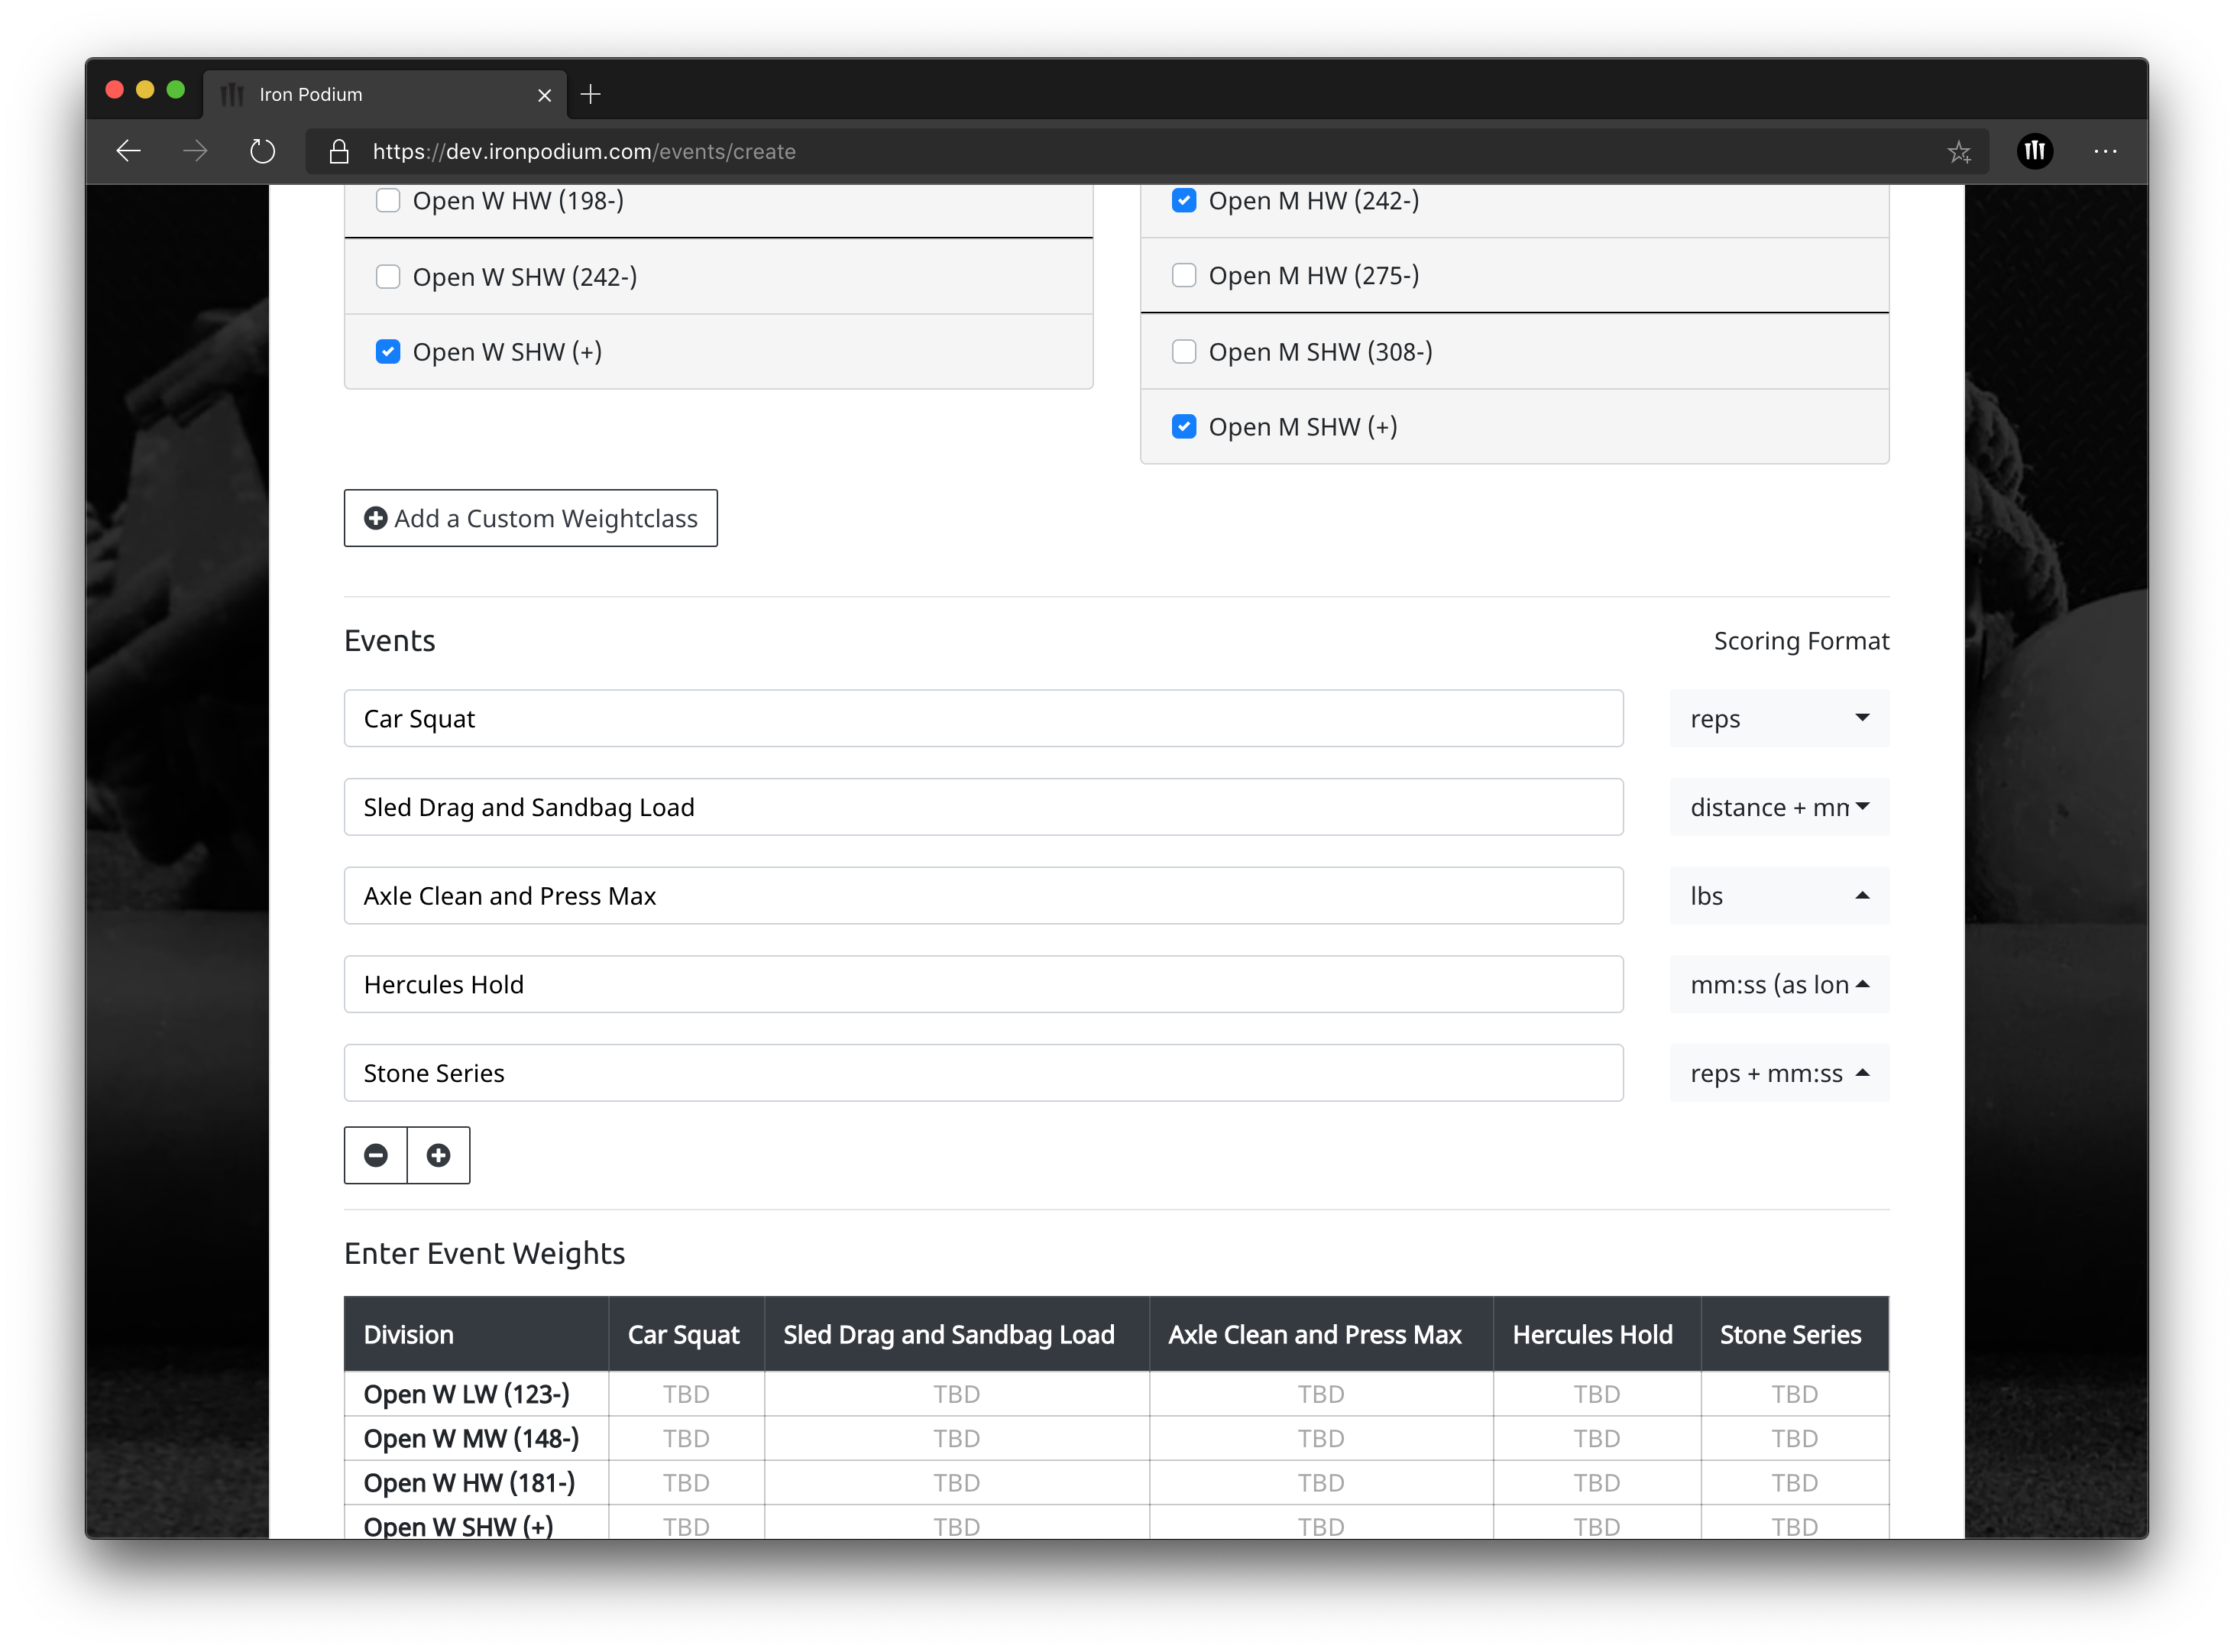This screenshot has height=1652, width=2234.
Task: Open Sled Drag distance scoring dropdown
Action: tap(1779, 807)
